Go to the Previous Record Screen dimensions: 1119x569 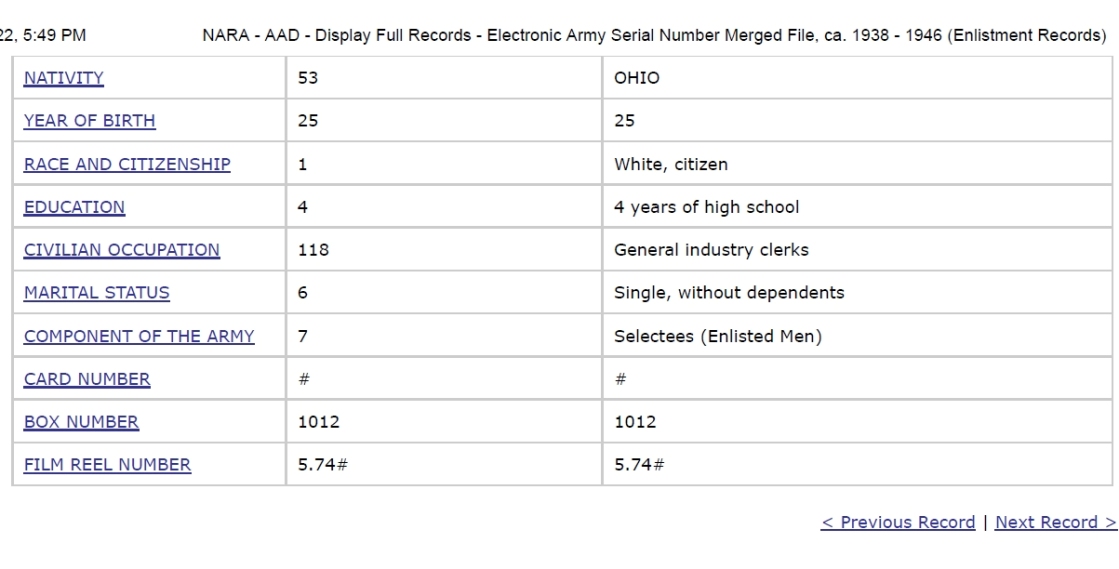[x=898, y=522]
